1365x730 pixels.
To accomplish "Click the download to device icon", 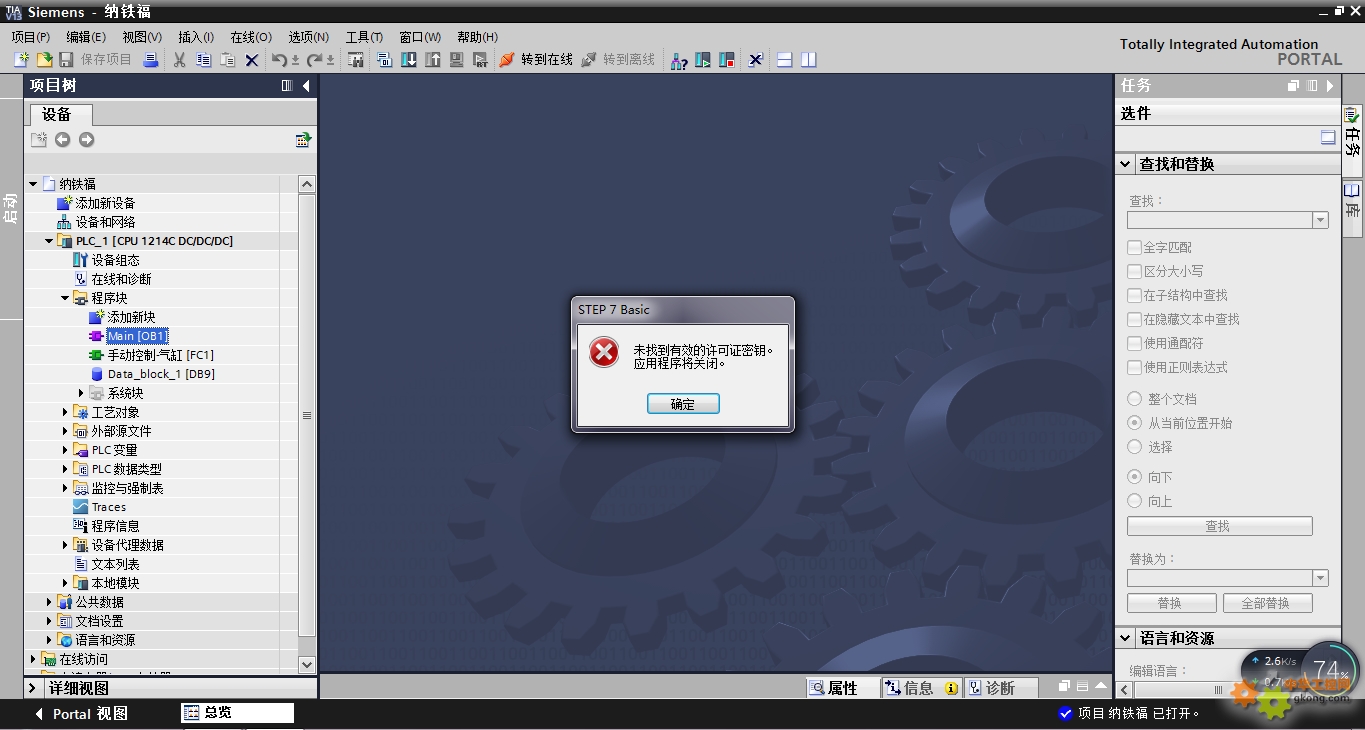I will click(409, 60).
